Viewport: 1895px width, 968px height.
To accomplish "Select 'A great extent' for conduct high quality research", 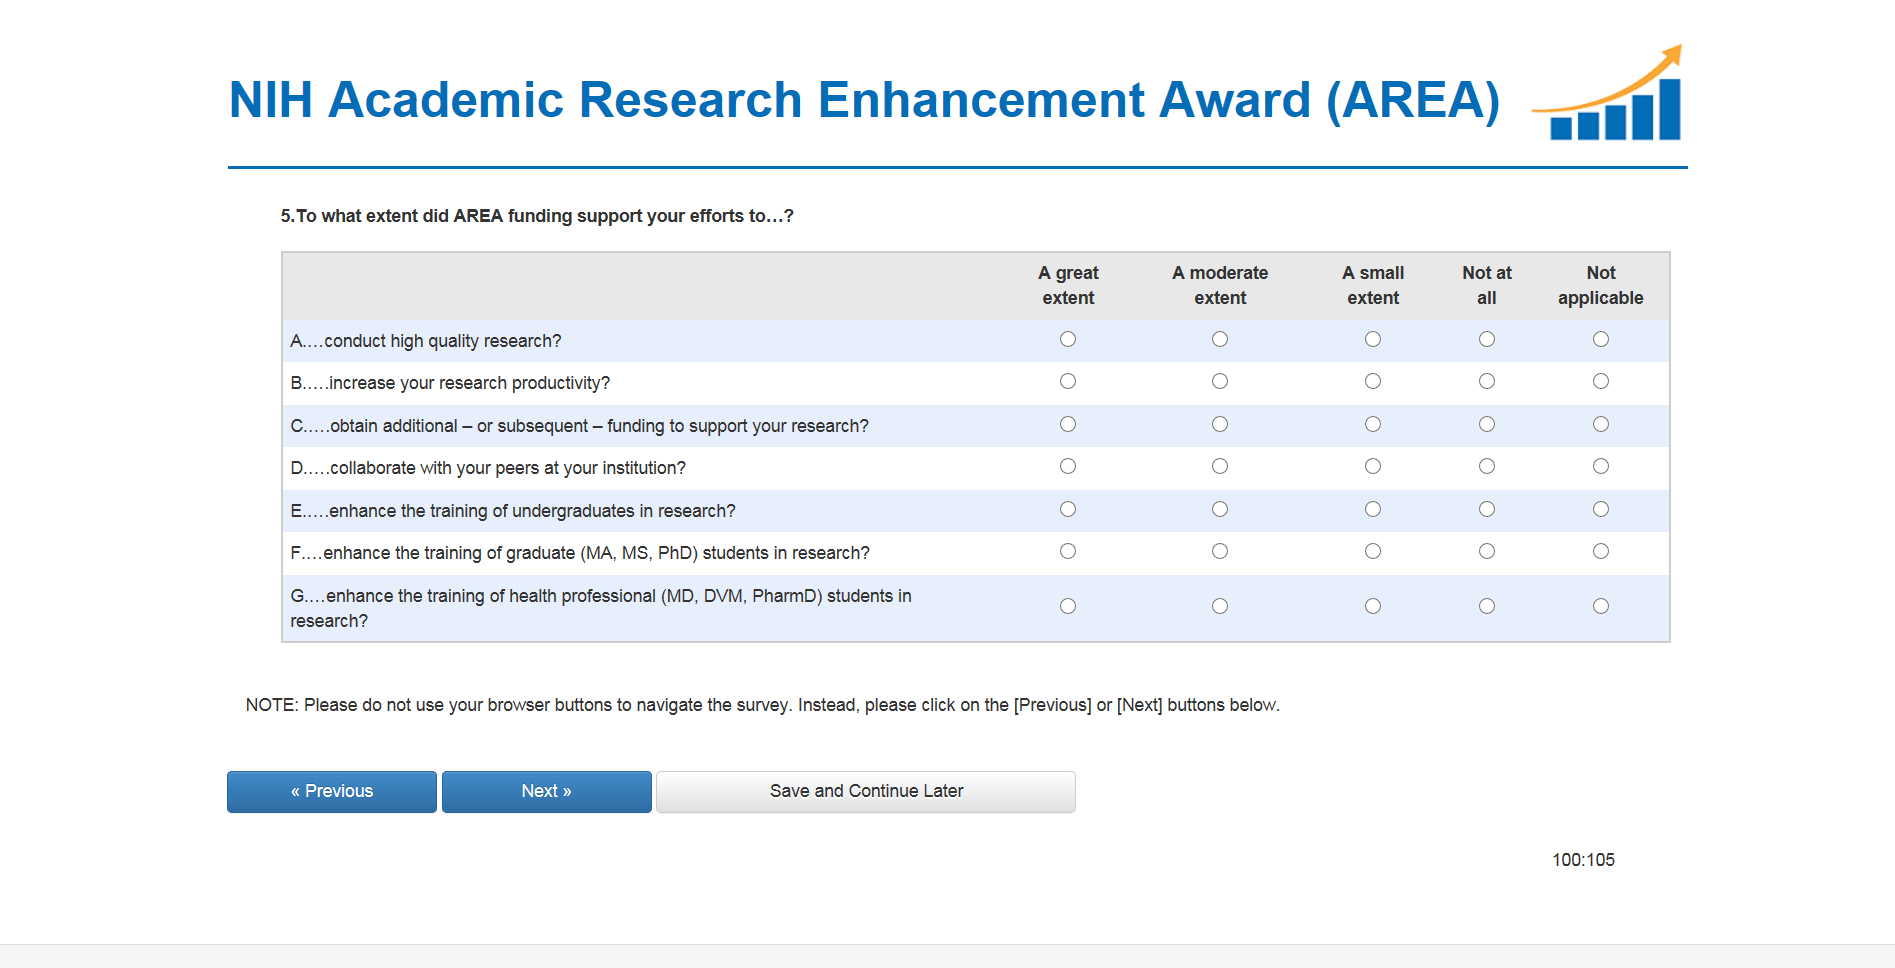I will (1068, 340).
